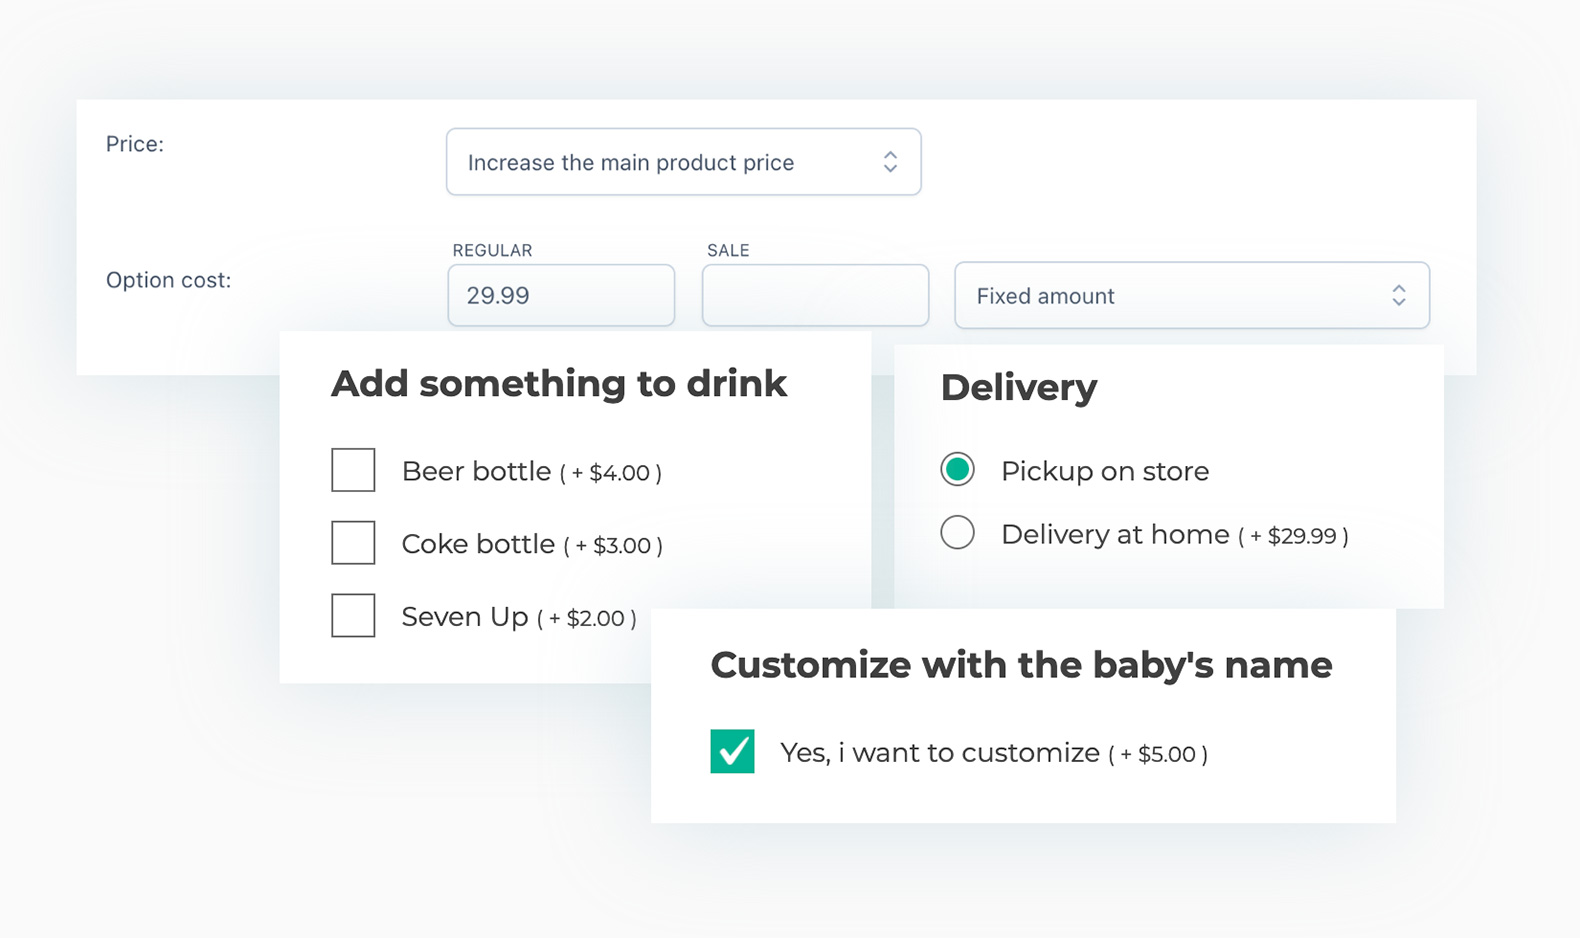Viewport: 1580px width, 938px height.
Task: Select the "Pickup on store" radio button
Action: [957, 469]
